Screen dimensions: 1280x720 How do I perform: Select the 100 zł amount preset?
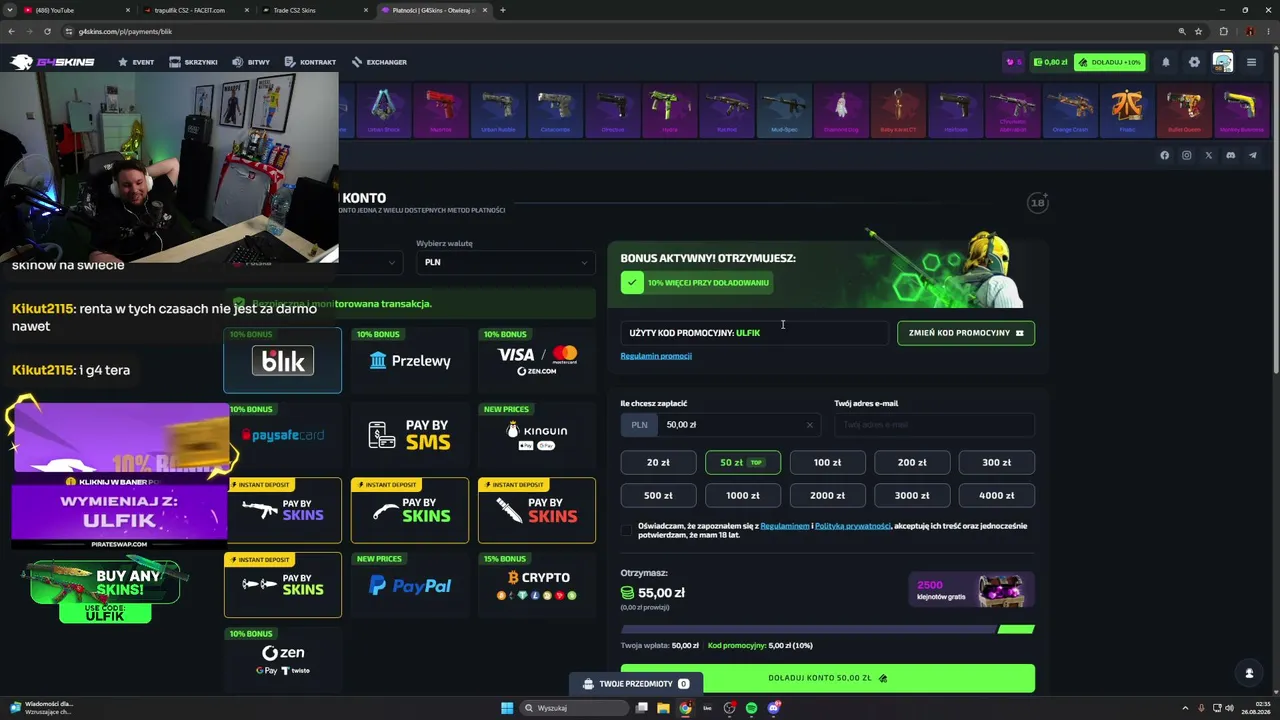[x=827, y=463]
